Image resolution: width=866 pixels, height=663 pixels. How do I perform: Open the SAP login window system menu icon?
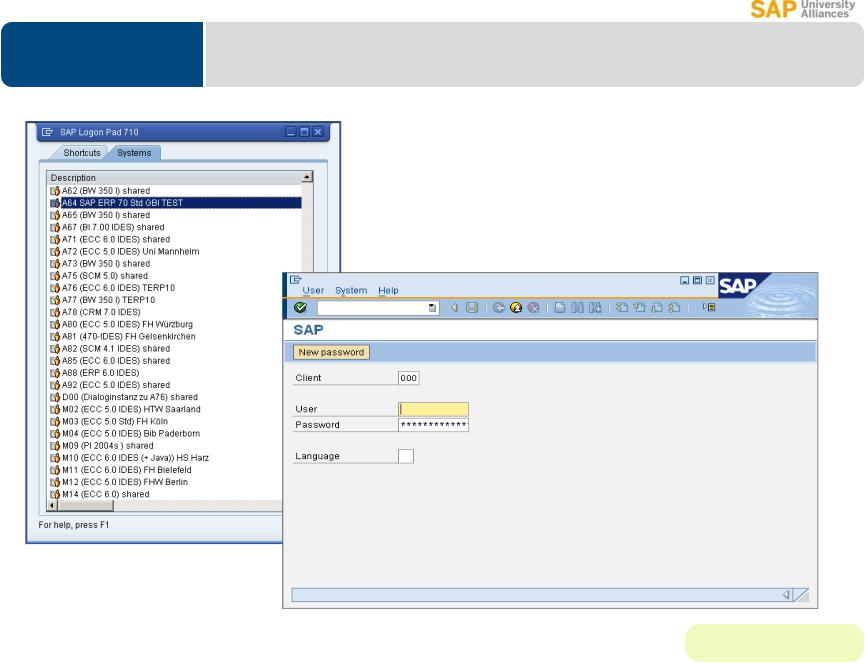coord(295,280)
